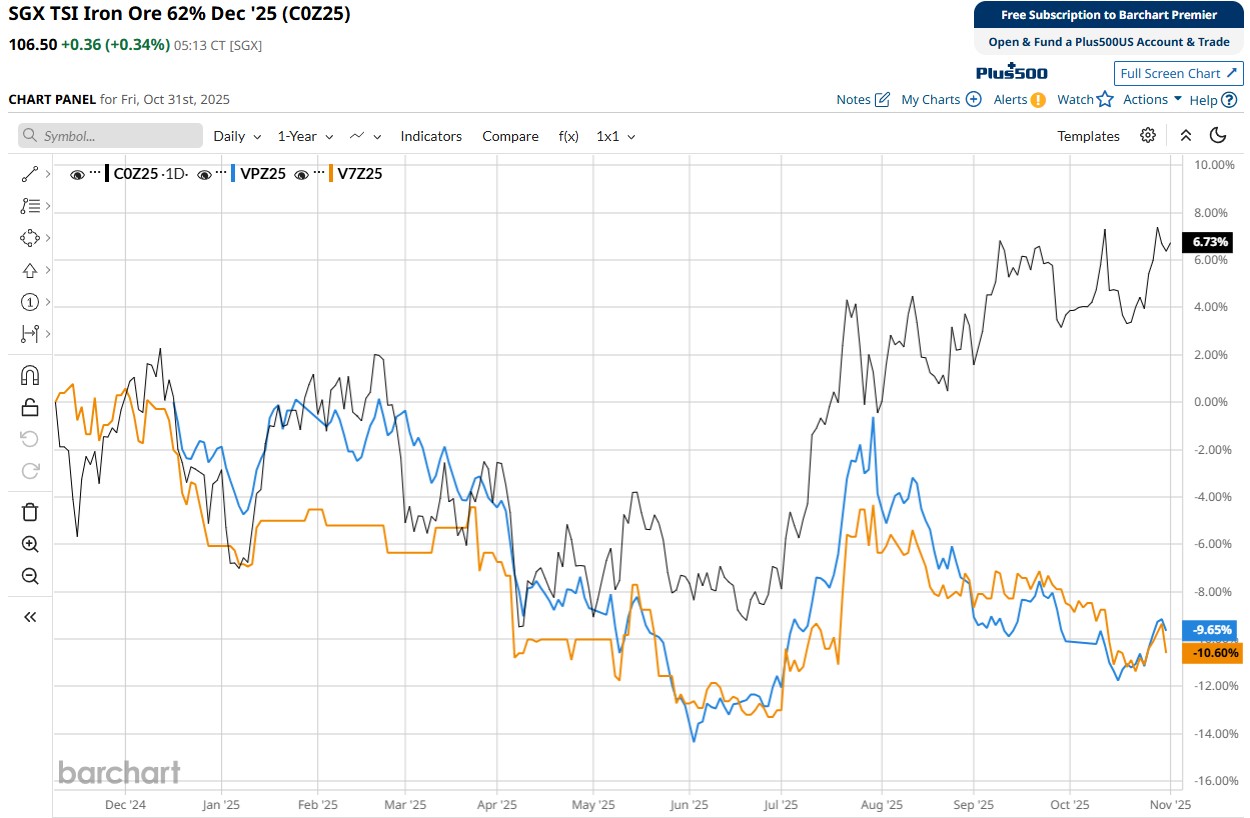This screenshot has width=1250, height=818.
Task: Open the Daily frequency dropdown
Action: coord(237,136)
